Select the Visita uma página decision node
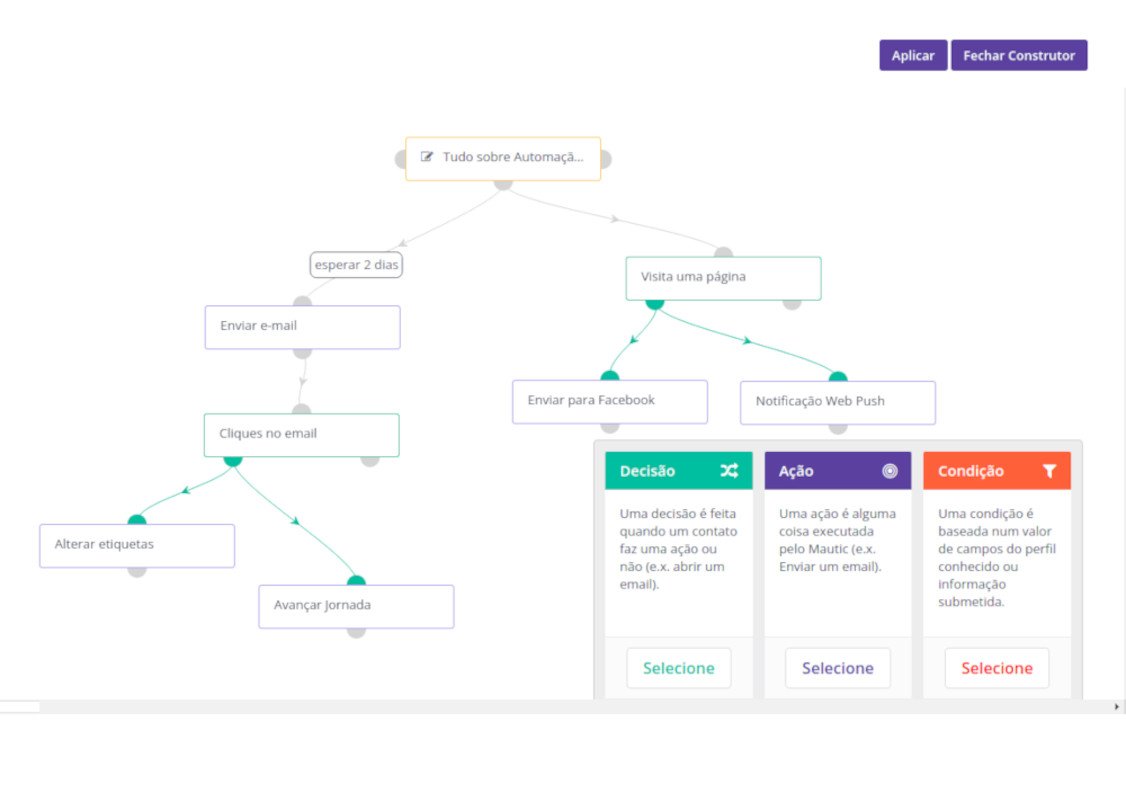The width and height of the screenshot is (1126, 802). point(722,277)
